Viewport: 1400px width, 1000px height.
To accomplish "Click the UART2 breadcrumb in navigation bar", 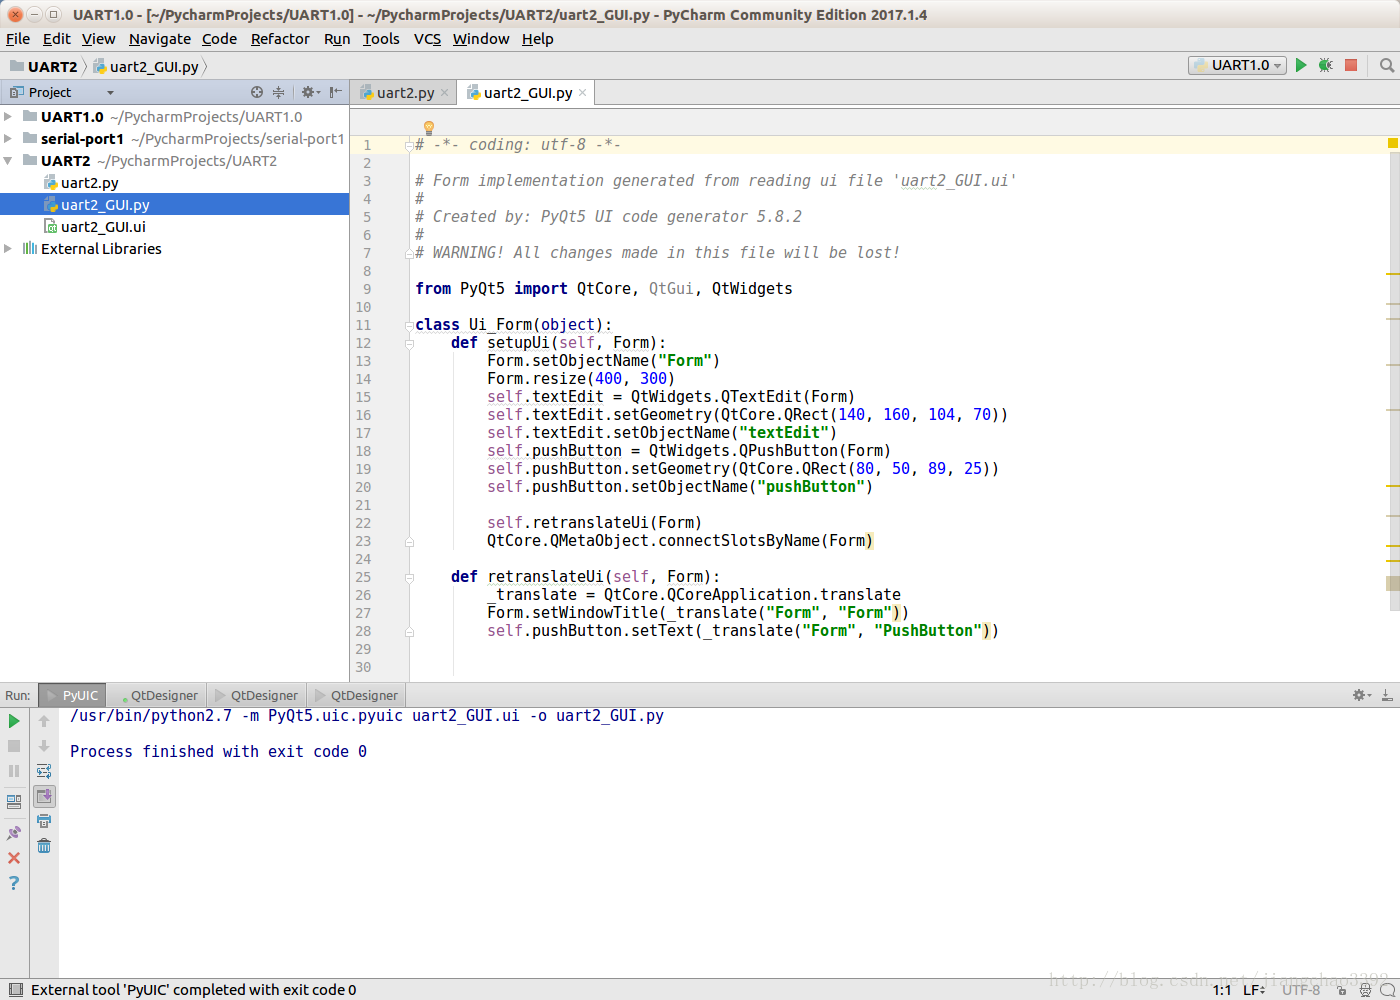I will tap(43, 66).
